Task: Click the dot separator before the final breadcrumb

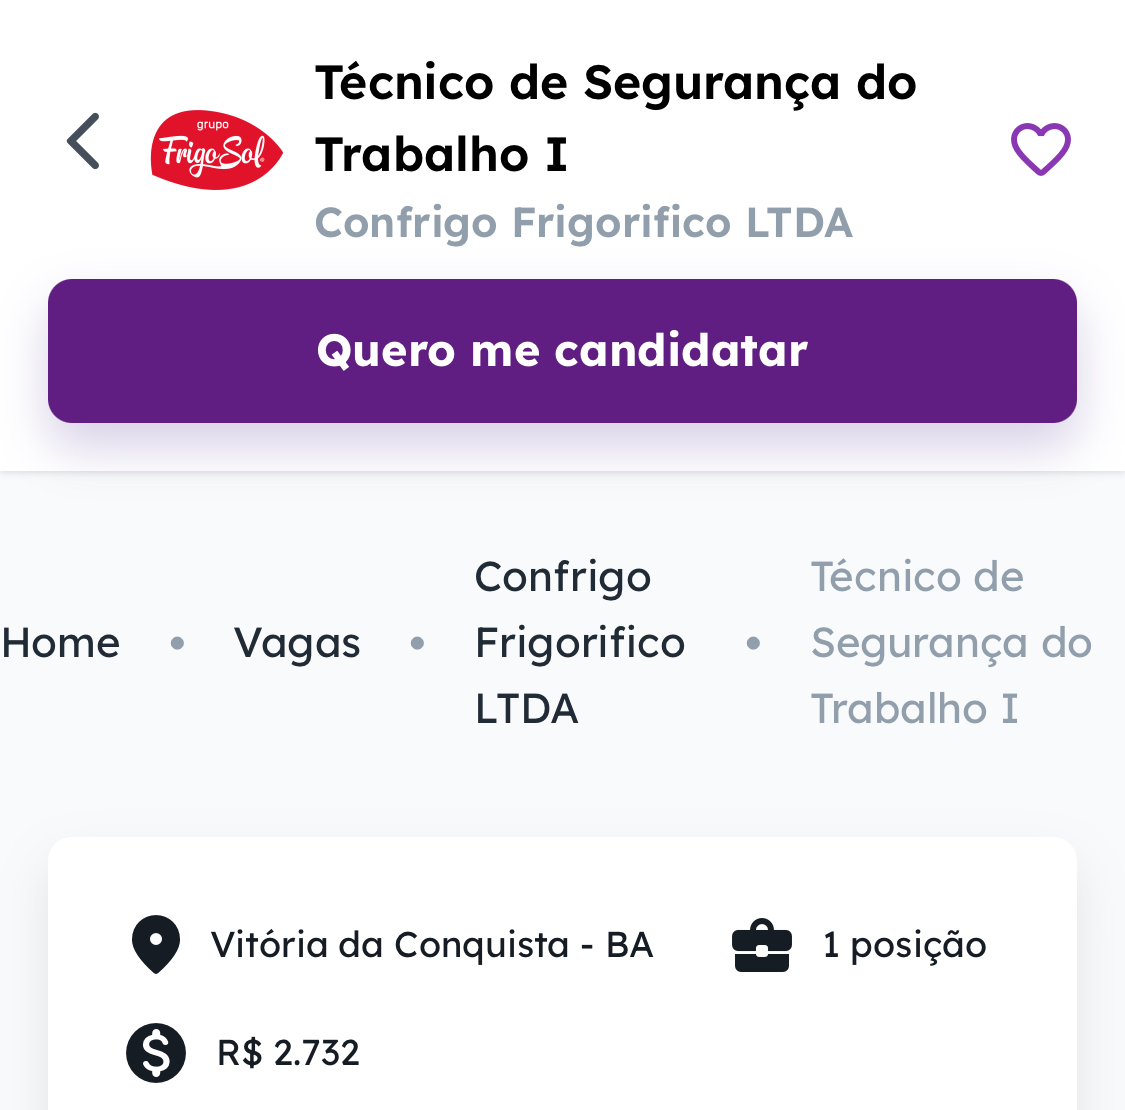Action: coord(753,643)
